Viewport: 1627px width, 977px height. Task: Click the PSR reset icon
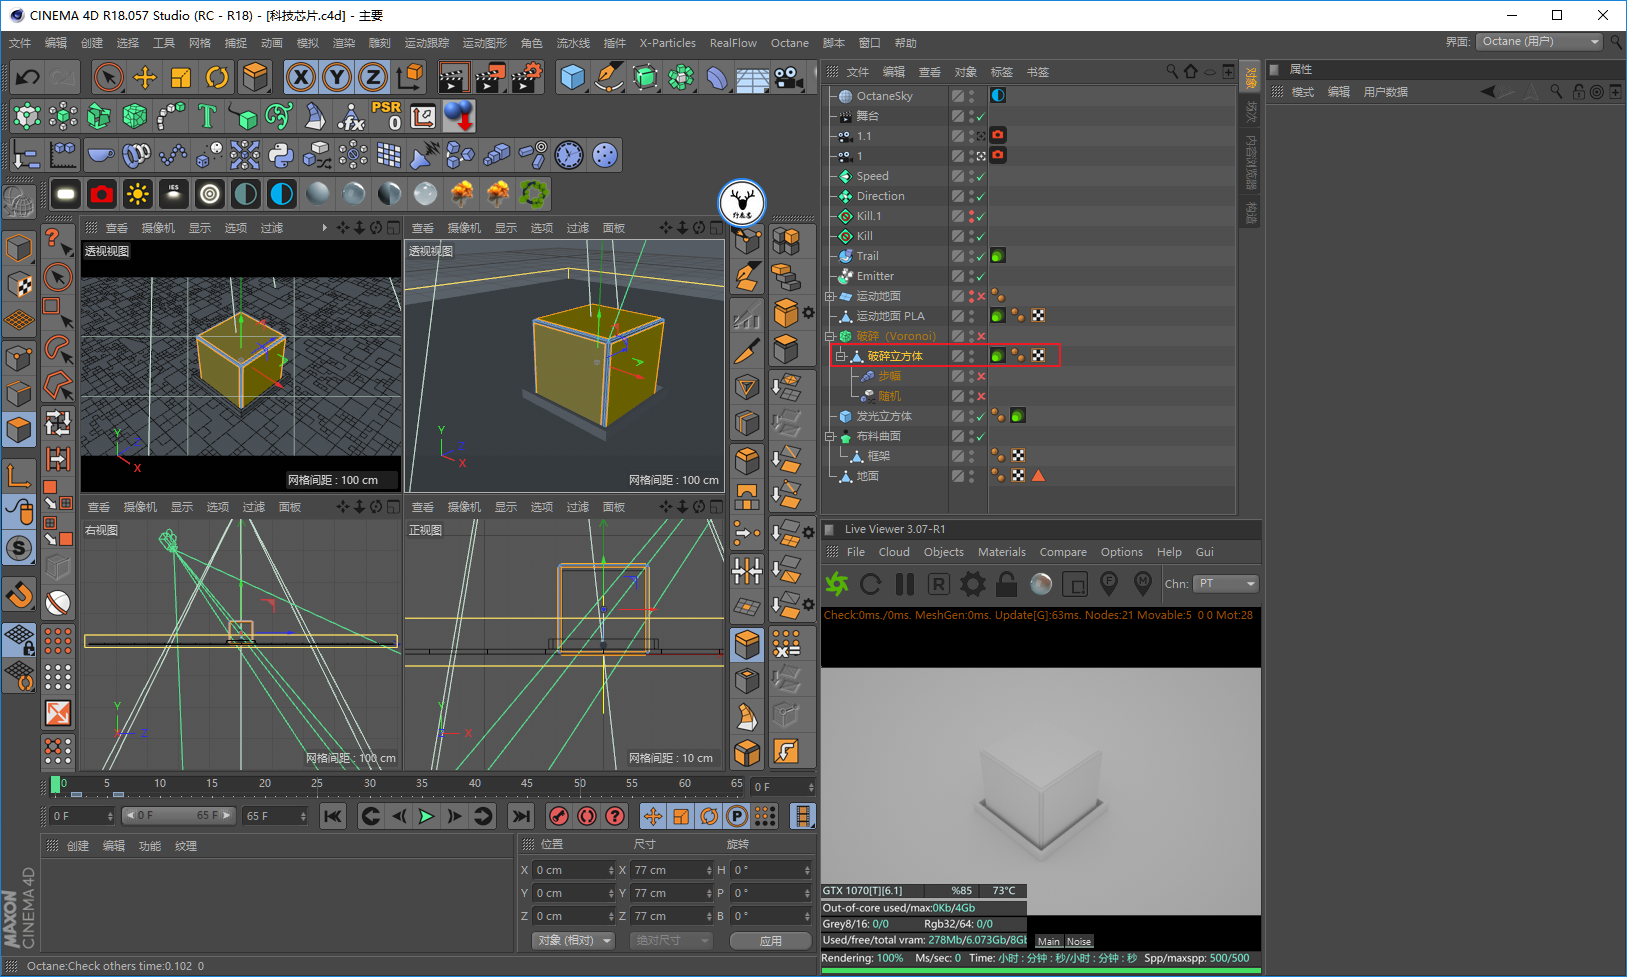386,116
